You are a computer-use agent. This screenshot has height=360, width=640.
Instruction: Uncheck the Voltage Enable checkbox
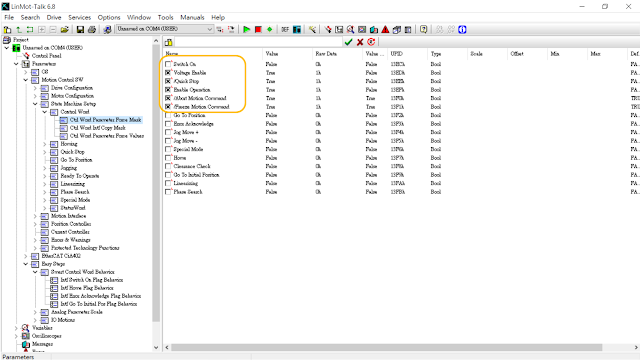(168, 73)
